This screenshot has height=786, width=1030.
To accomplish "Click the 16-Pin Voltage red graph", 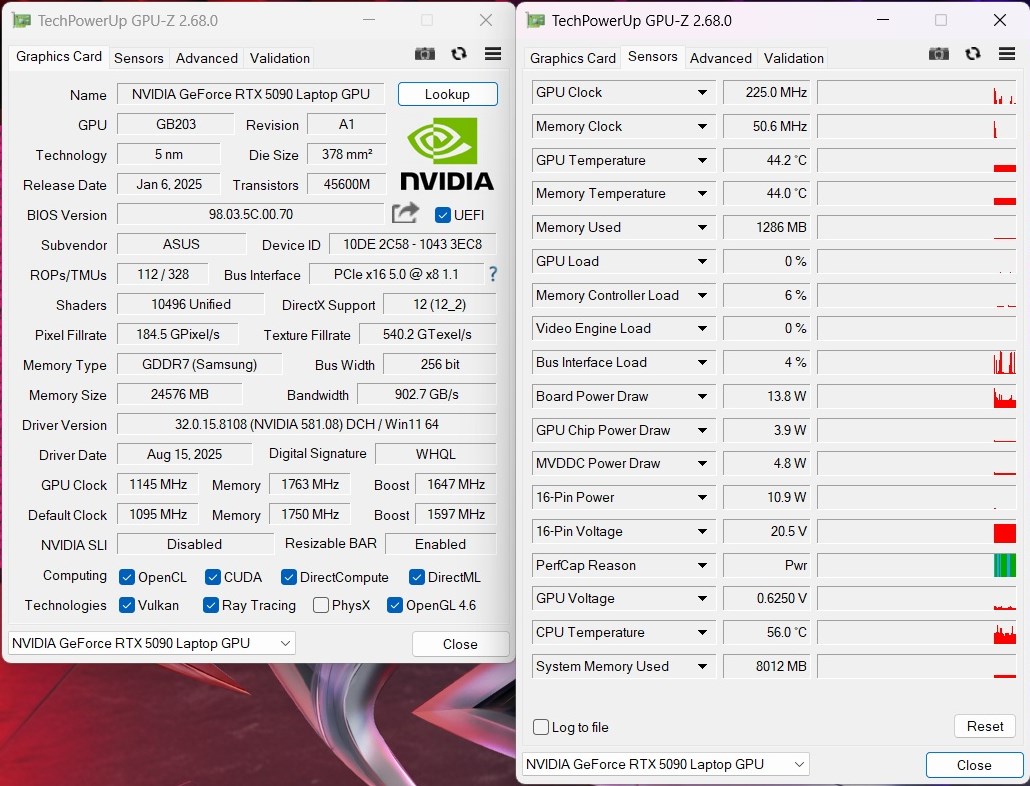I will pos(917,531).
